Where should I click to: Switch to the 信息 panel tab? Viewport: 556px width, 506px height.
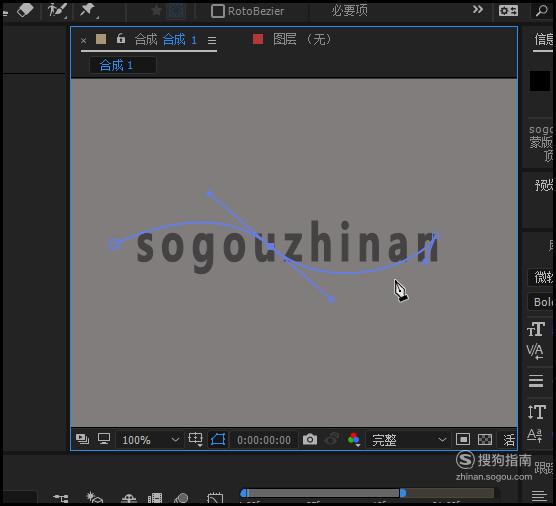(x=543, y=39)
